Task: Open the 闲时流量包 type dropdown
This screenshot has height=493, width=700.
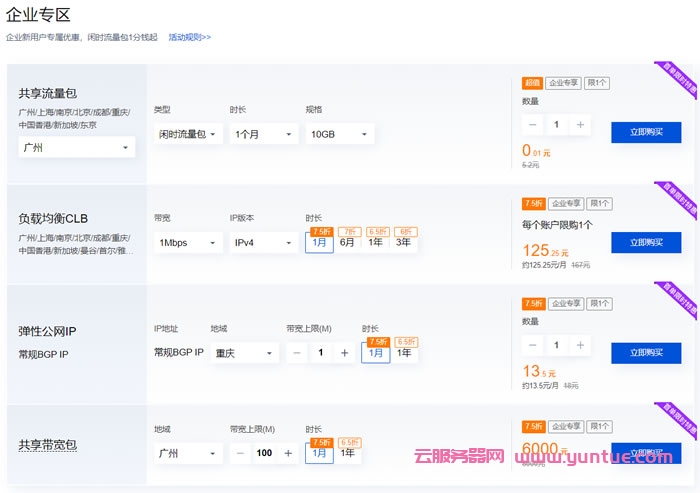Action: pyautogui.click(x=188, y=134)
